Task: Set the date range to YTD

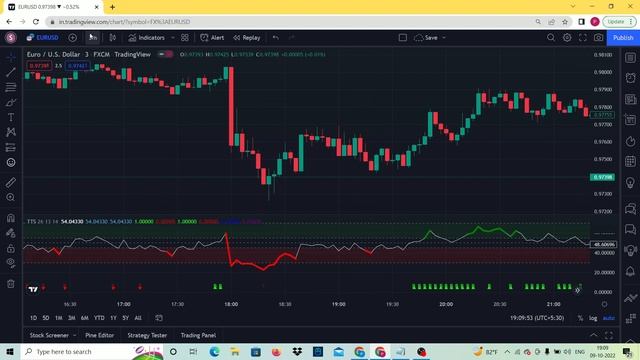Action: [x=99, y=318]
